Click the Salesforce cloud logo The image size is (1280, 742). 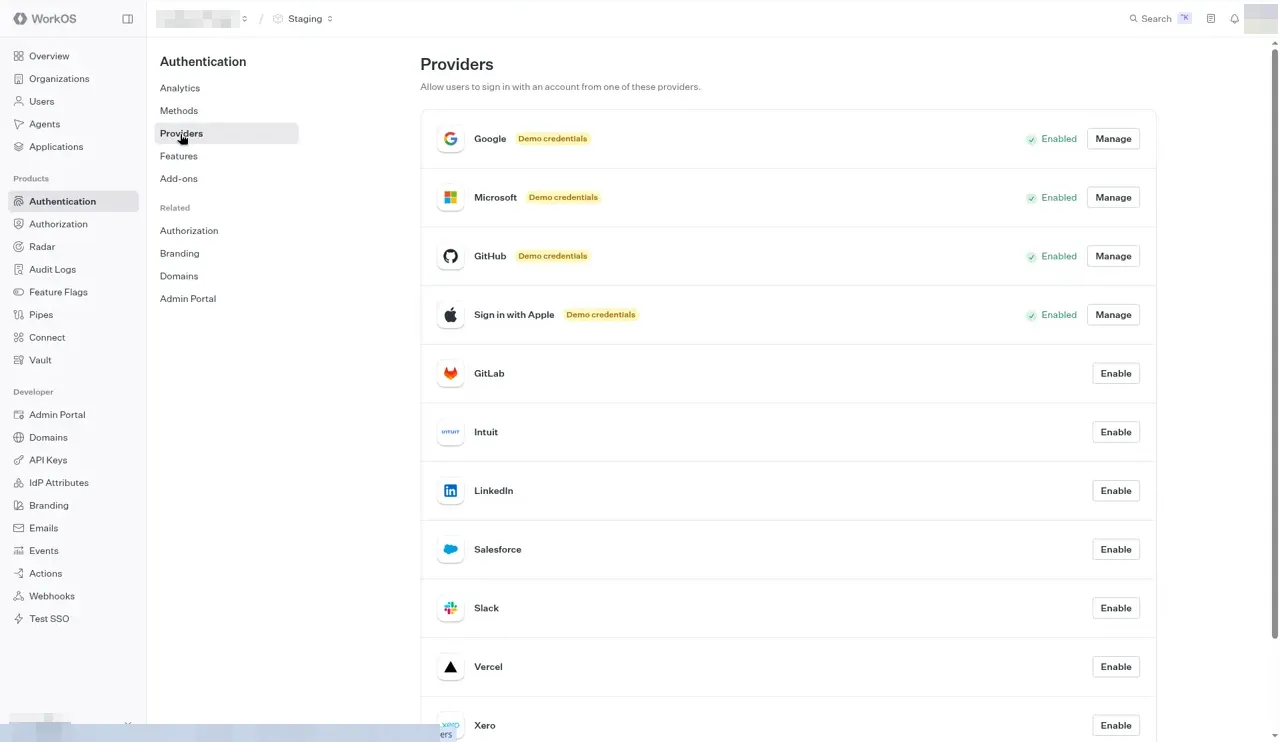pyautogui.click(x=451, y=550)
